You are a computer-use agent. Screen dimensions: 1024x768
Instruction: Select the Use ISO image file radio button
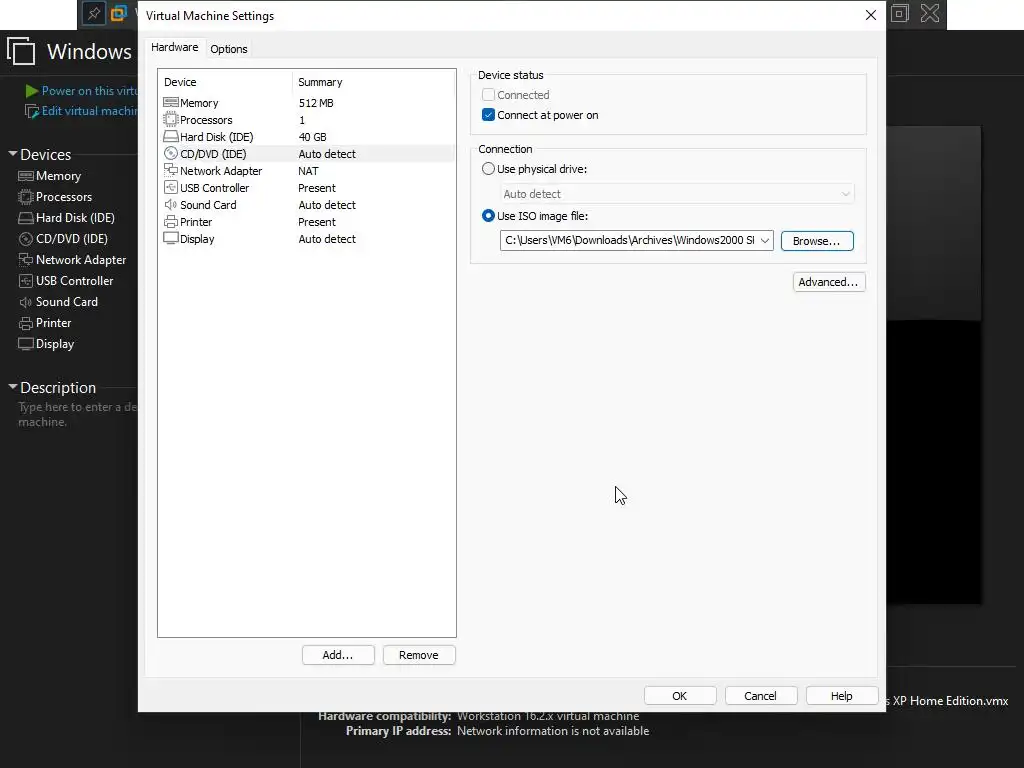pyautogui.click(x=488, y=216)
